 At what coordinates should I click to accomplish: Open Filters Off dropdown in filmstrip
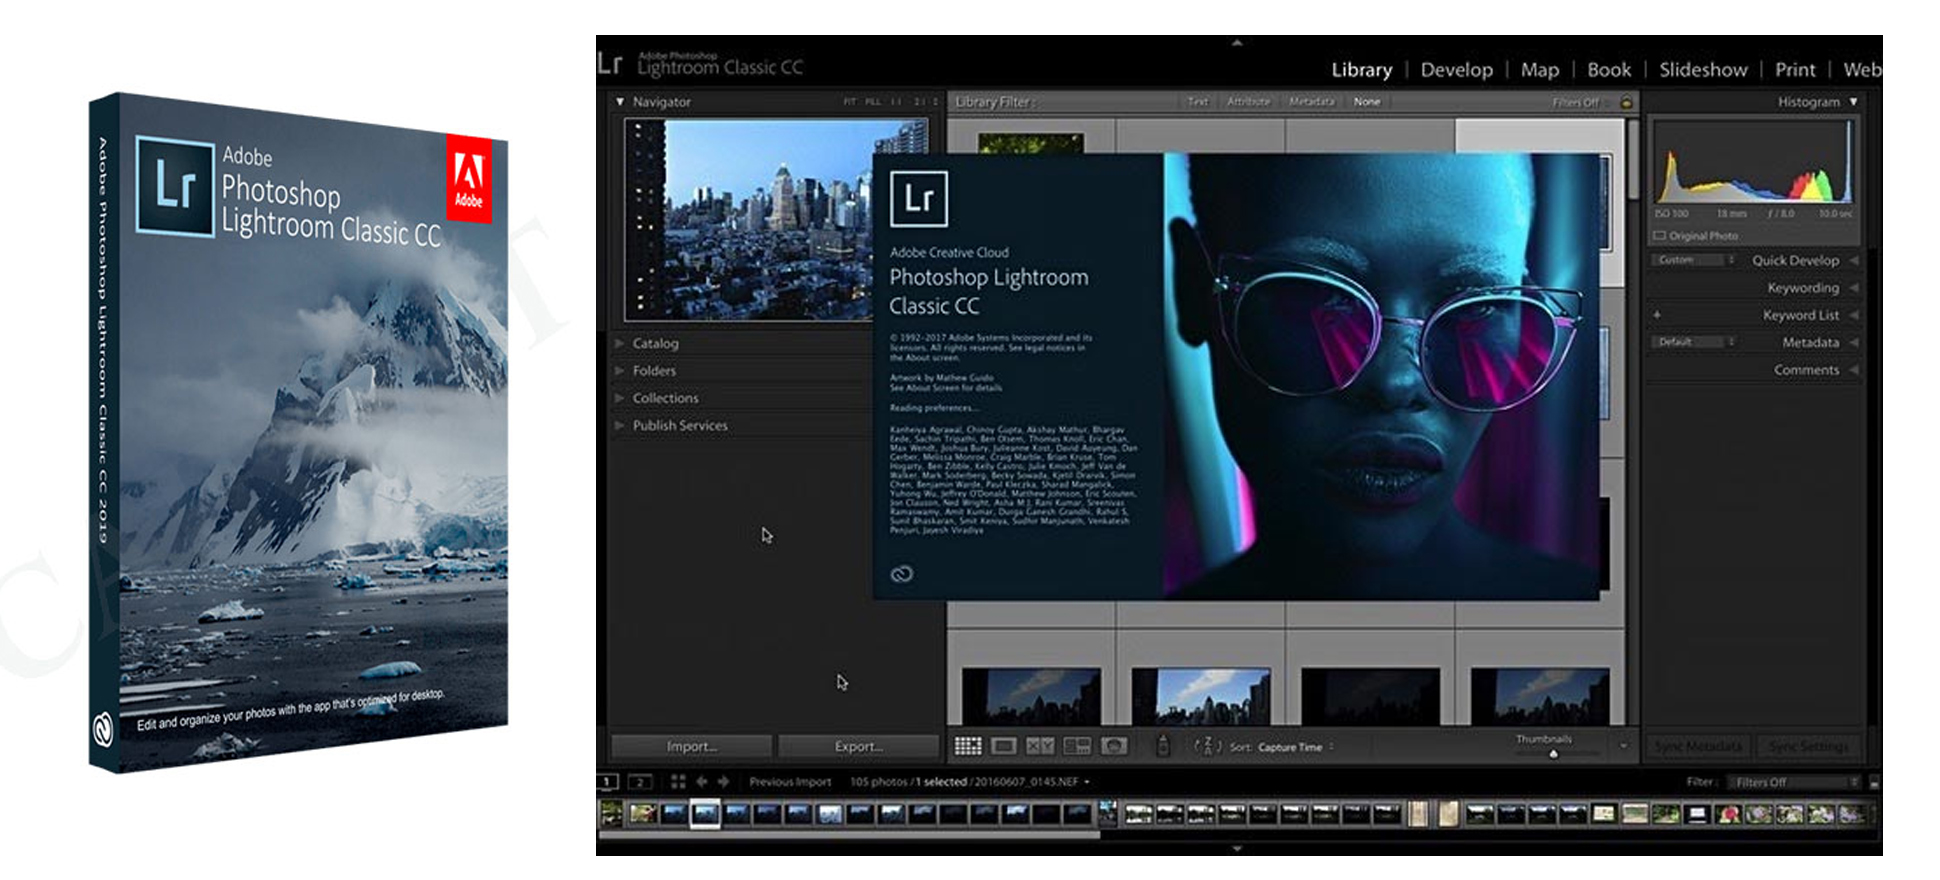pyautogui.click(x=1795, y=782)
